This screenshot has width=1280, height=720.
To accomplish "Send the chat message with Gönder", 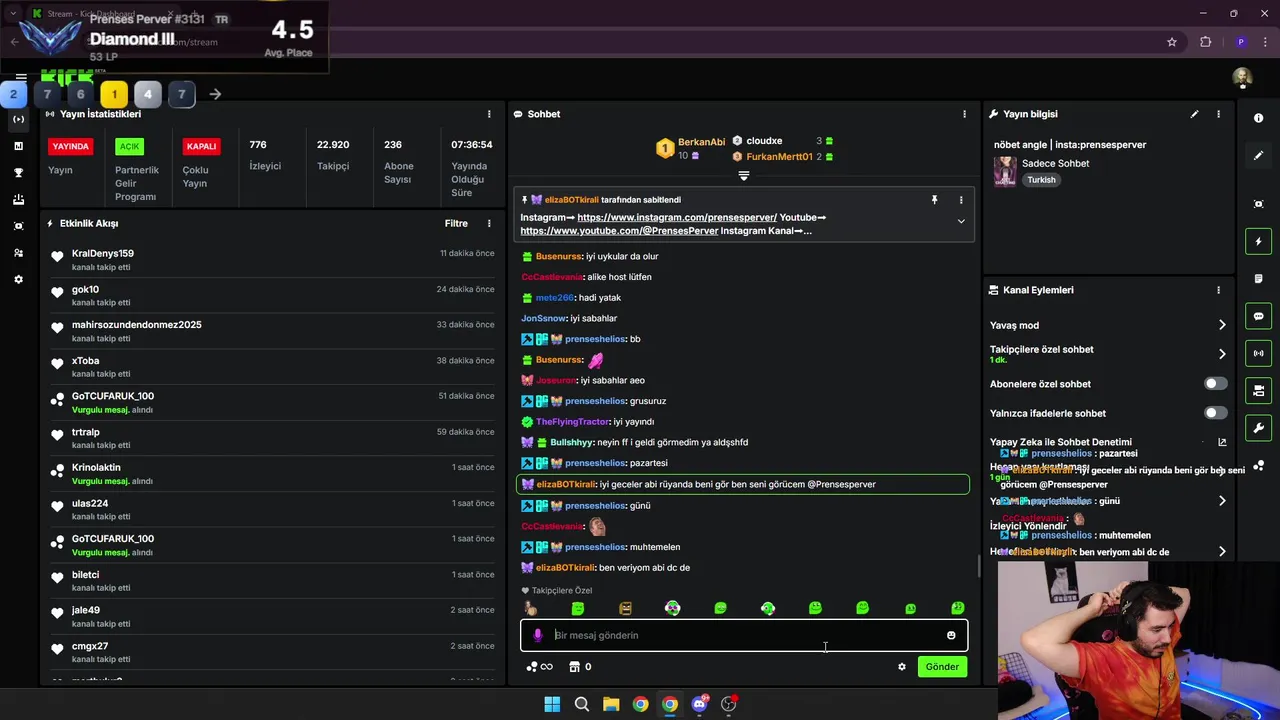I will click(942, 667).
